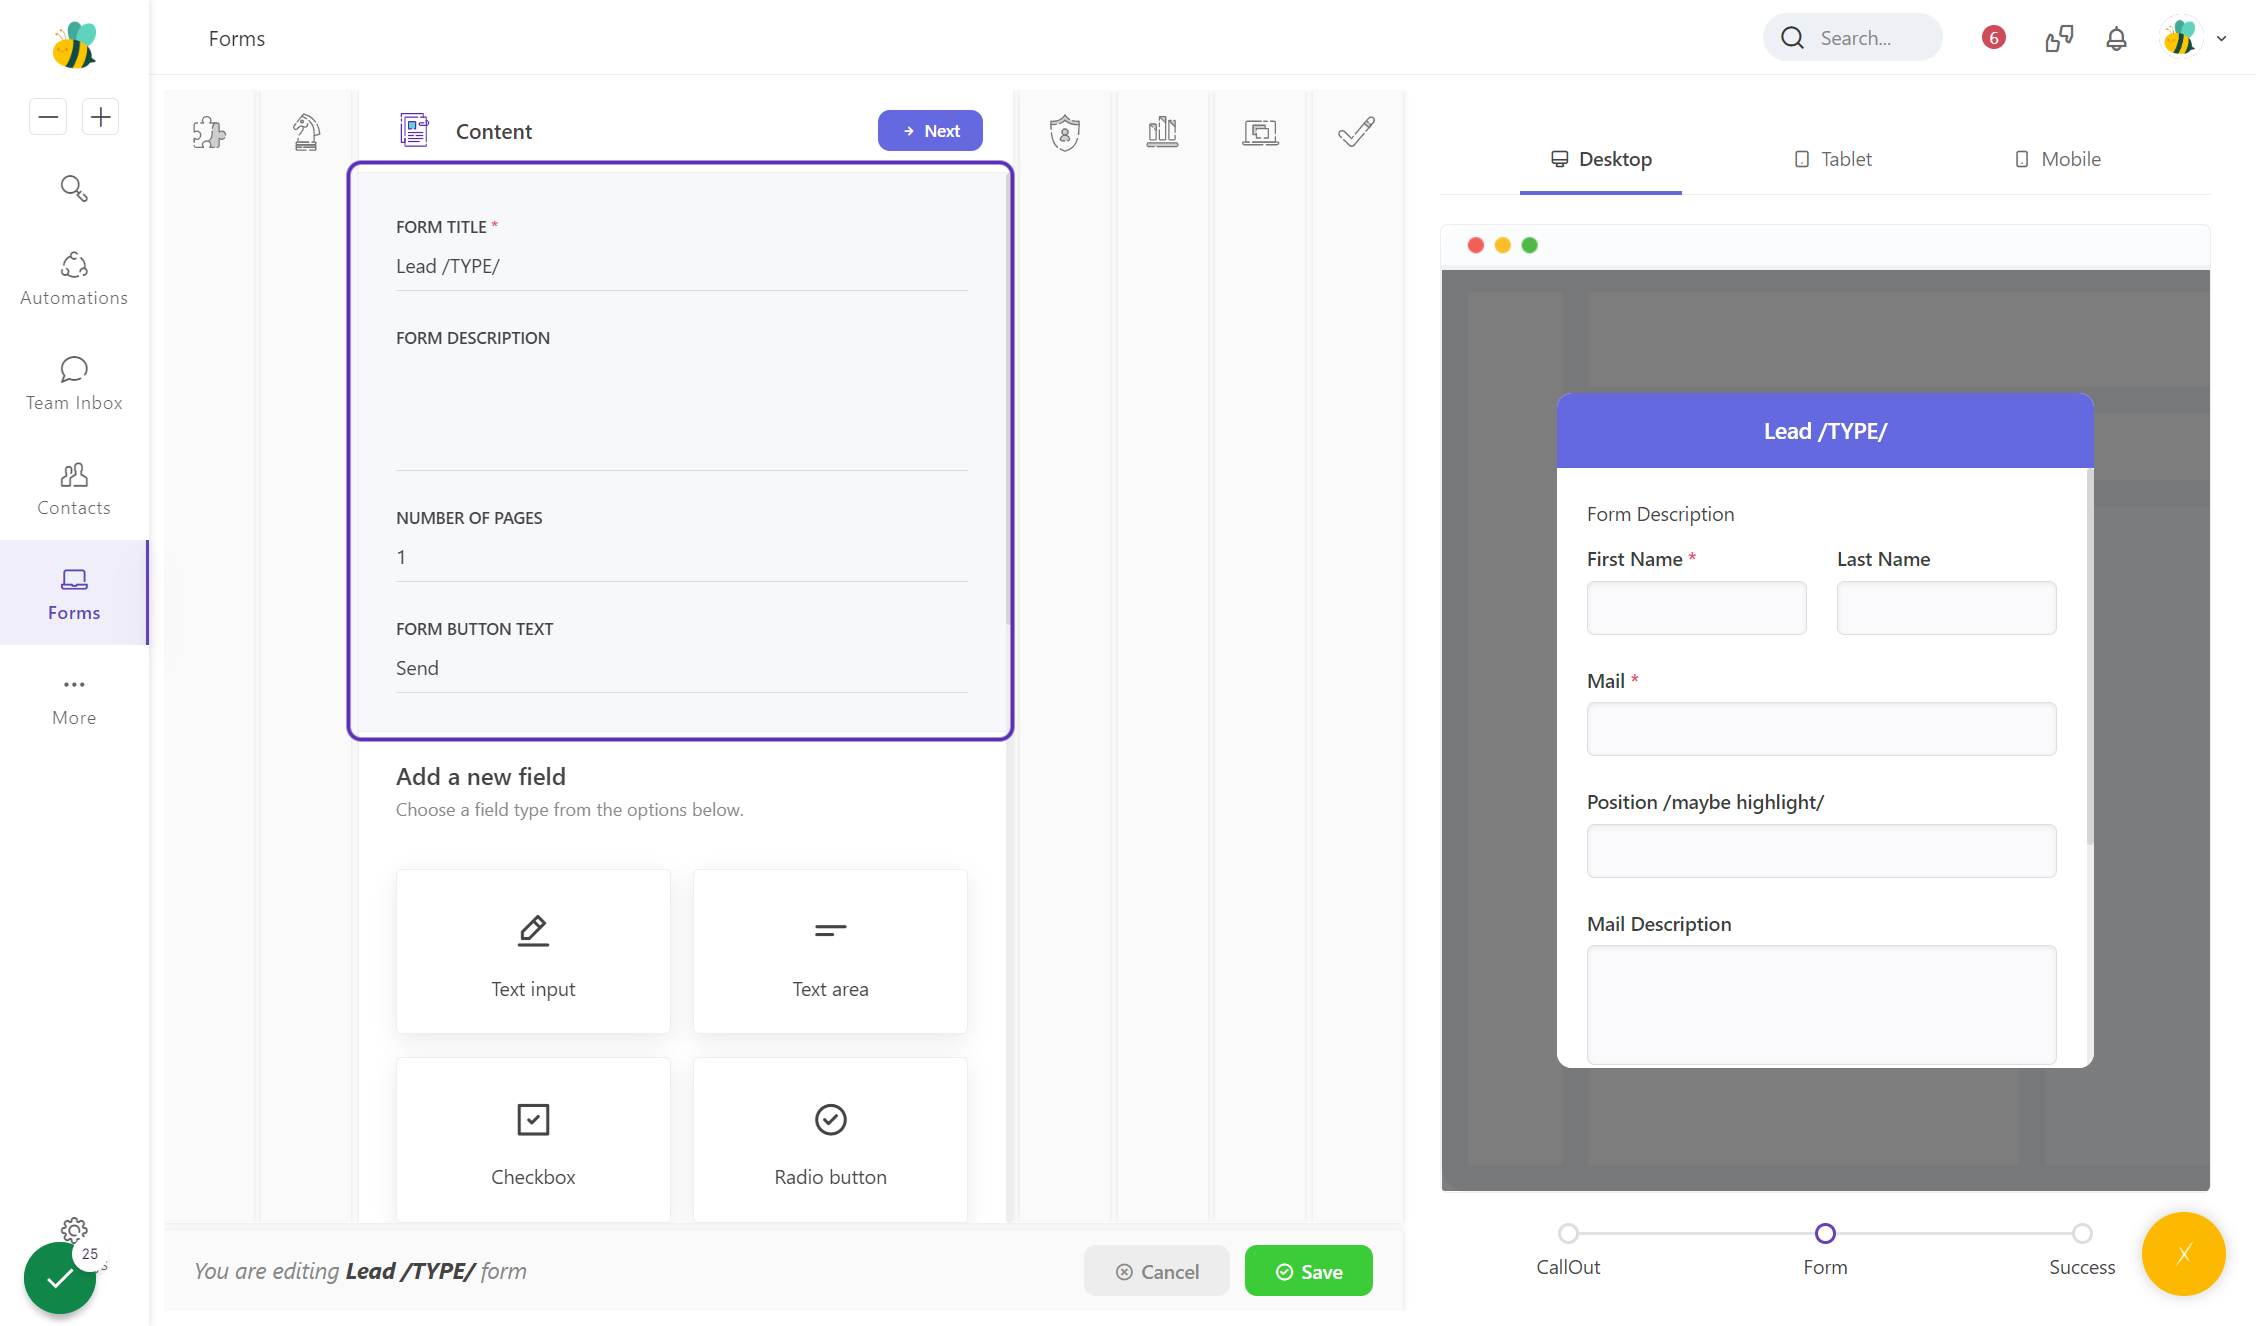Click the Search box in header

tap(1852, 38)
